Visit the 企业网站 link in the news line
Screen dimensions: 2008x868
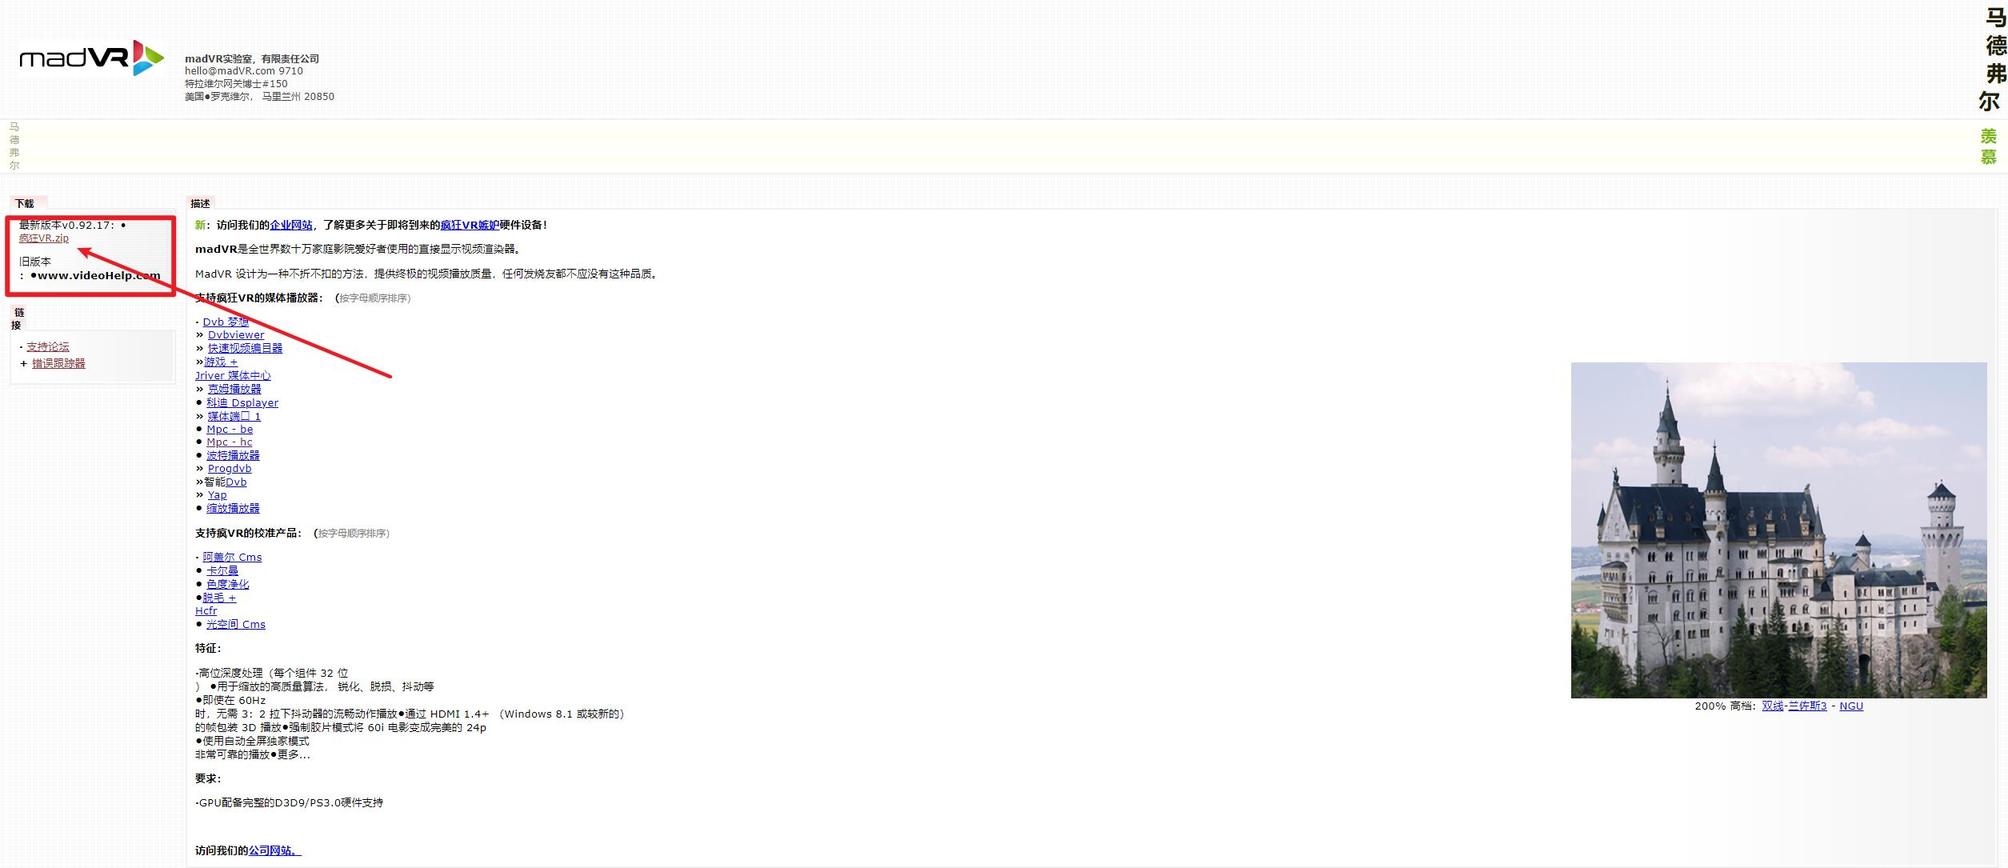point(291,225)
